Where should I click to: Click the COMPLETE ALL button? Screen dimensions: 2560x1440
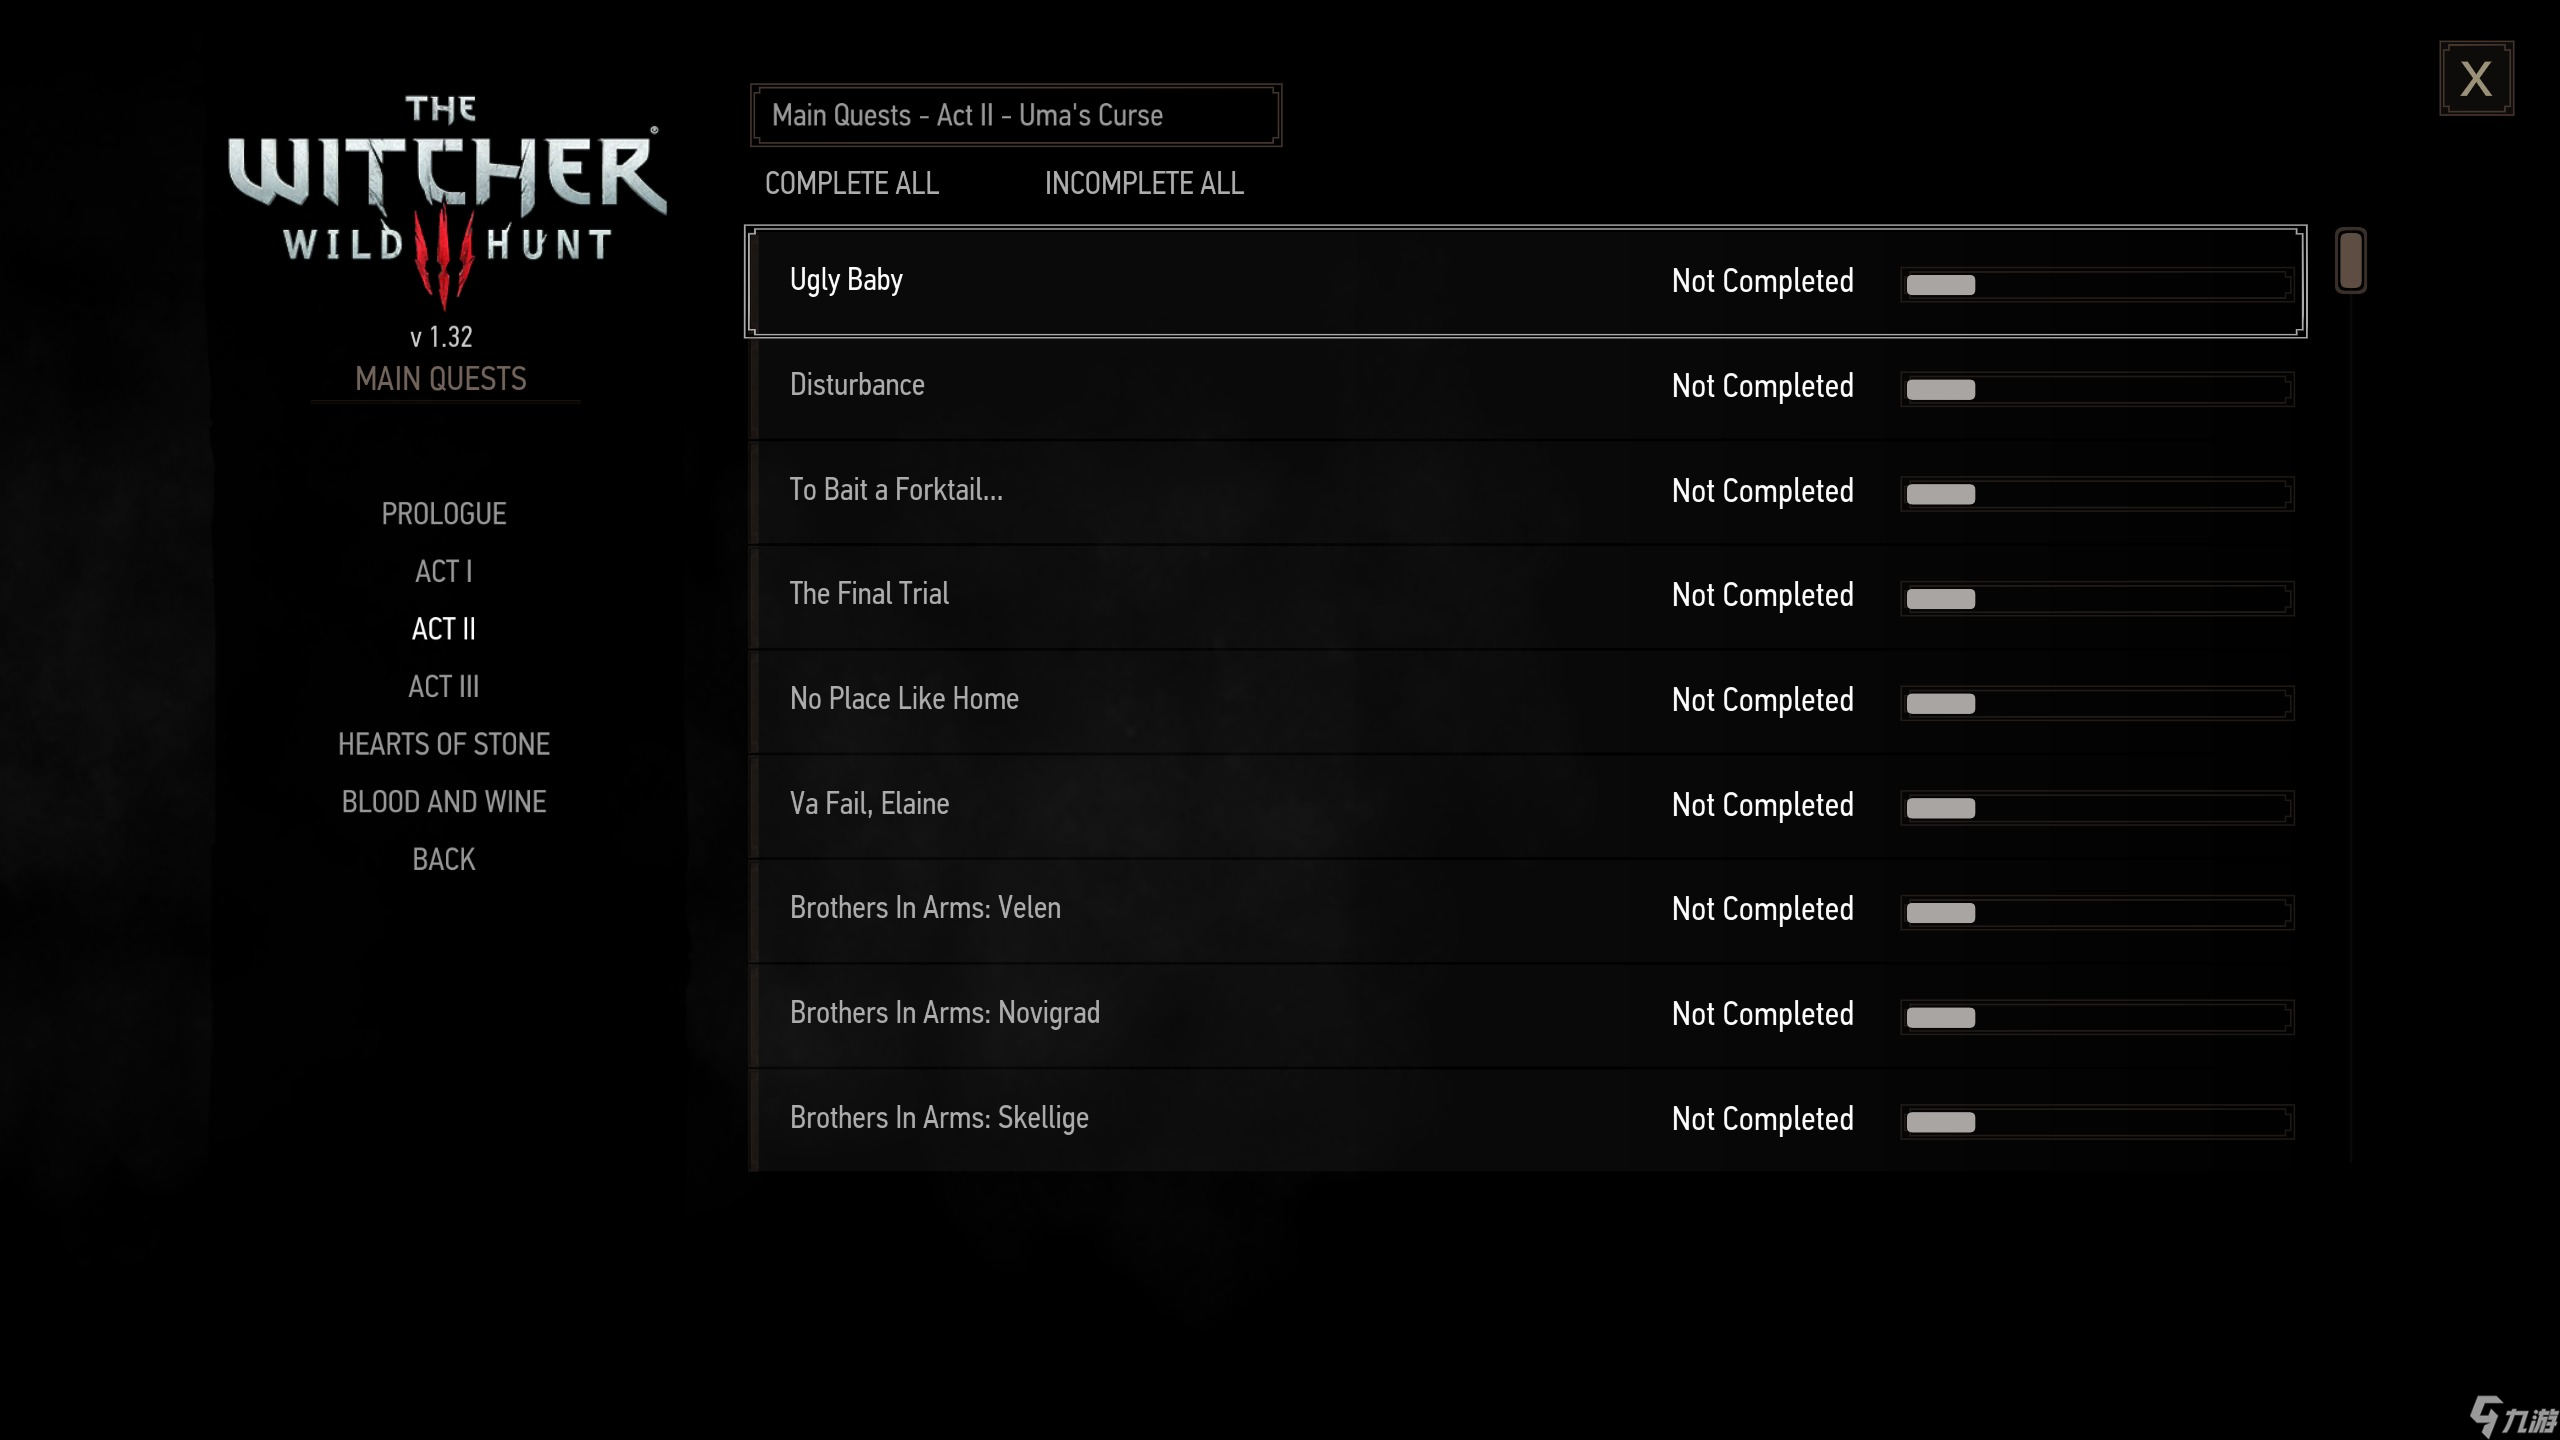coord(851,183)
